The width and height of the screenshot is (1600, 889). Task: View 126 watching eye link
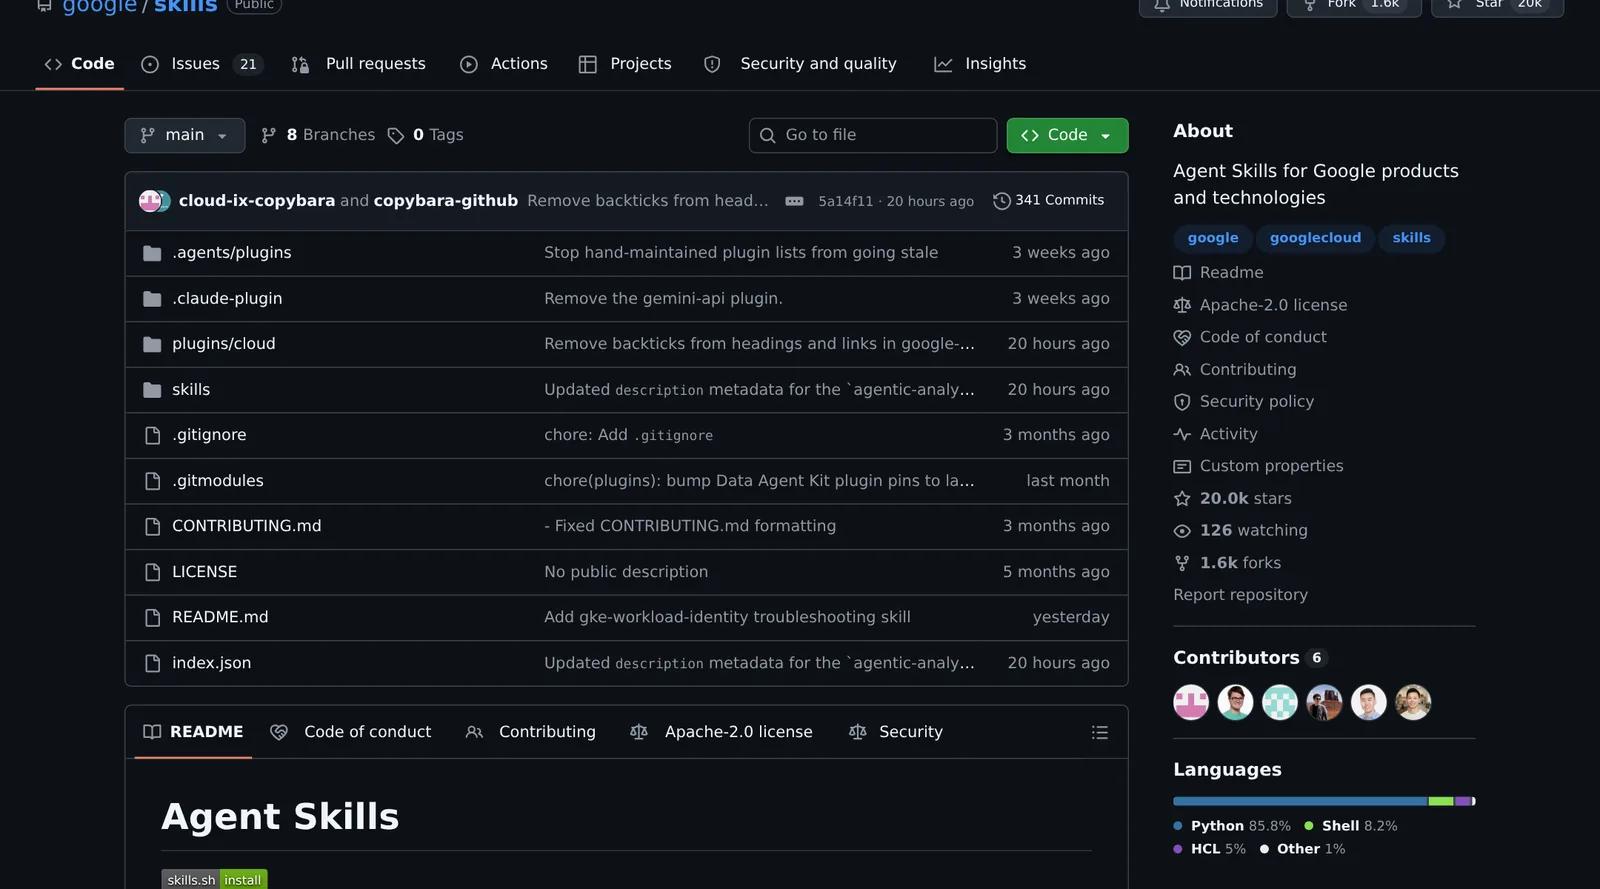1241,531
